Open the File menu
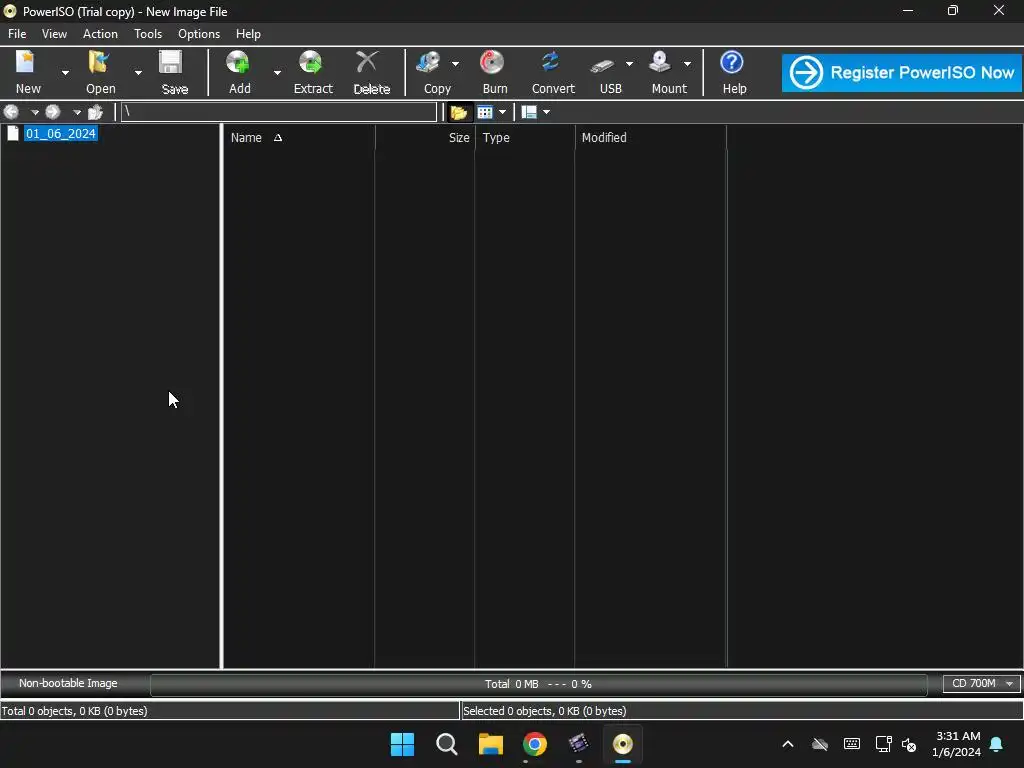Screen dimensions: 1024x768 (x=17, y=34)
